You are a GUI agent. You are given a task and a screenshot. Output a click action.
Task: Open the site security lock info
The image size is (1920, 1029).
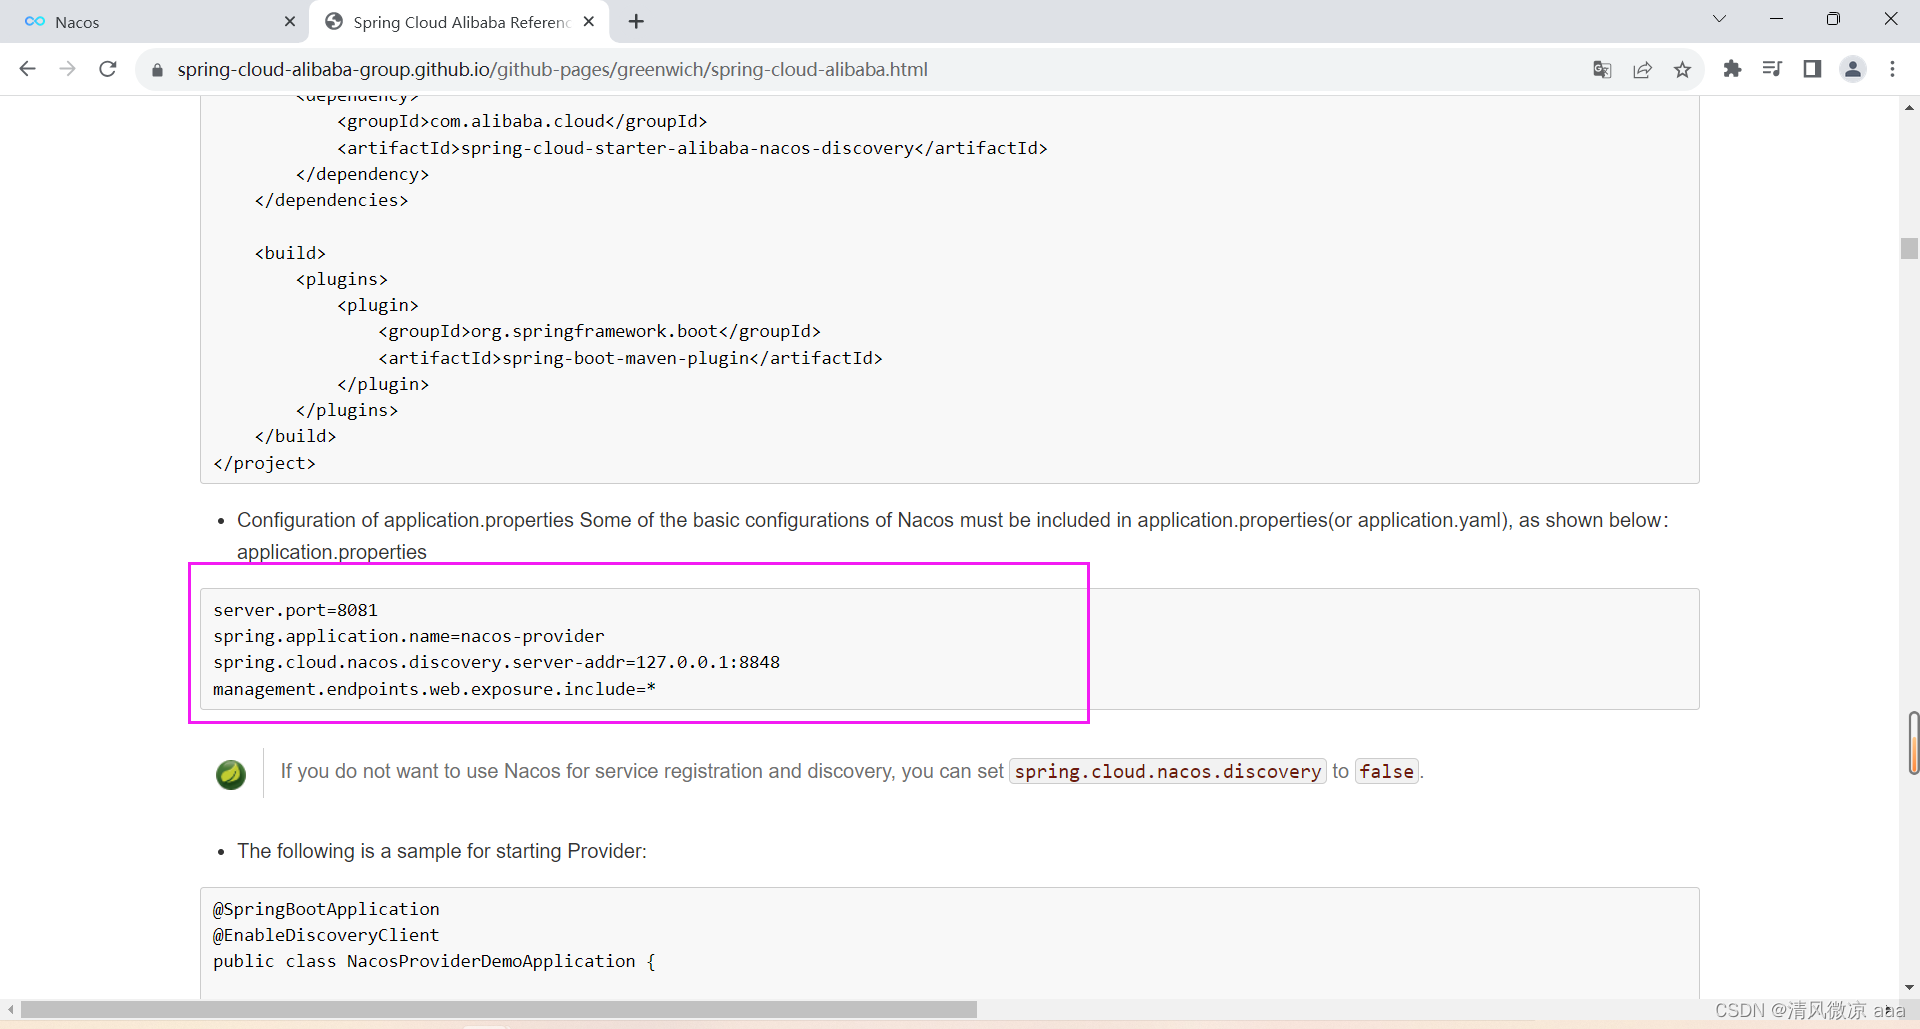click(x=157, y=70)
